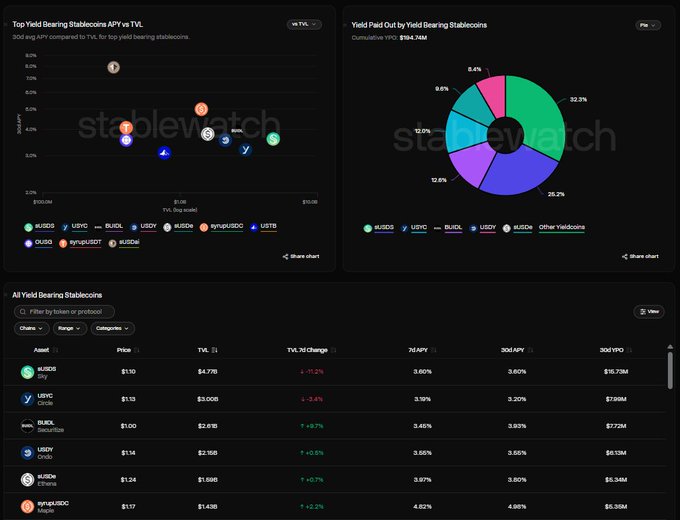Toggle sUSDai series in scatter chart legend
This screenshot has width=680, height=520.
[x=124, y=243]
